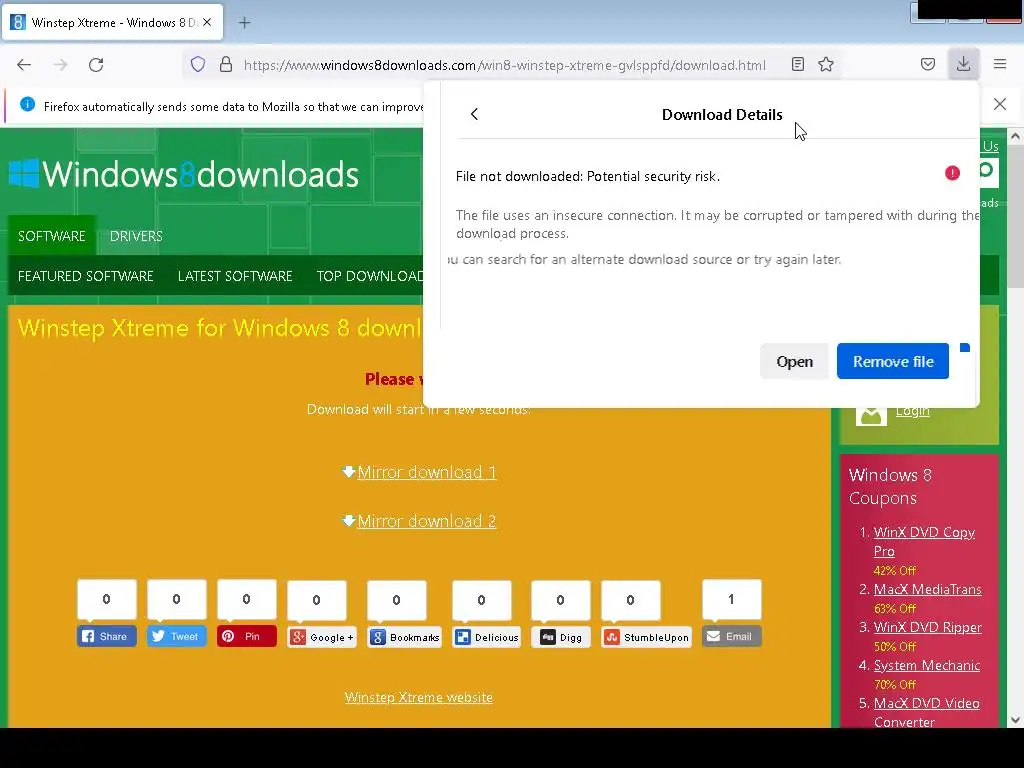Click the '42% Off' coupon text
The image size is (1024, 768).
895,570
